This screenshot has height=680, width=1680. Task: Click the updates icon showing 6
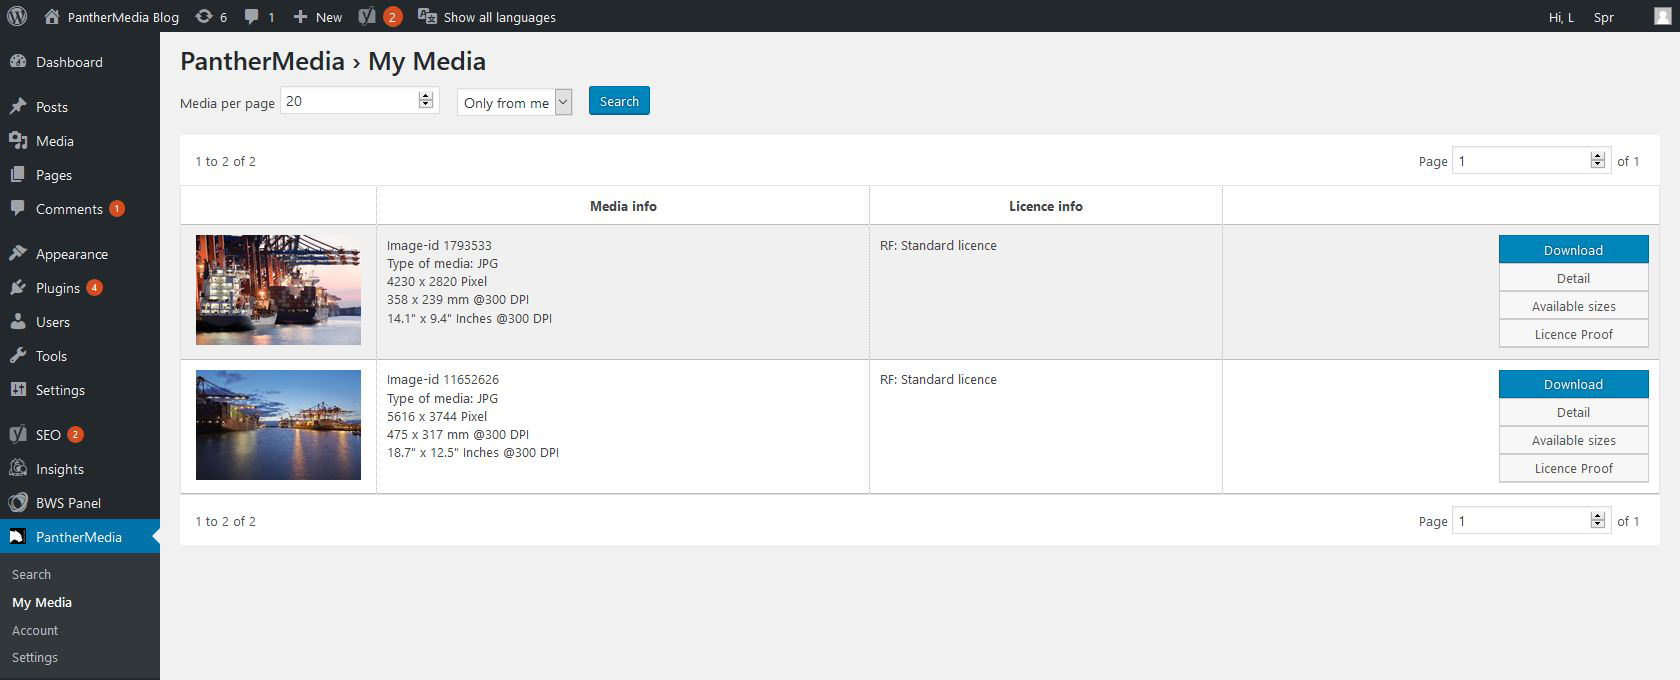coord(204,16)
